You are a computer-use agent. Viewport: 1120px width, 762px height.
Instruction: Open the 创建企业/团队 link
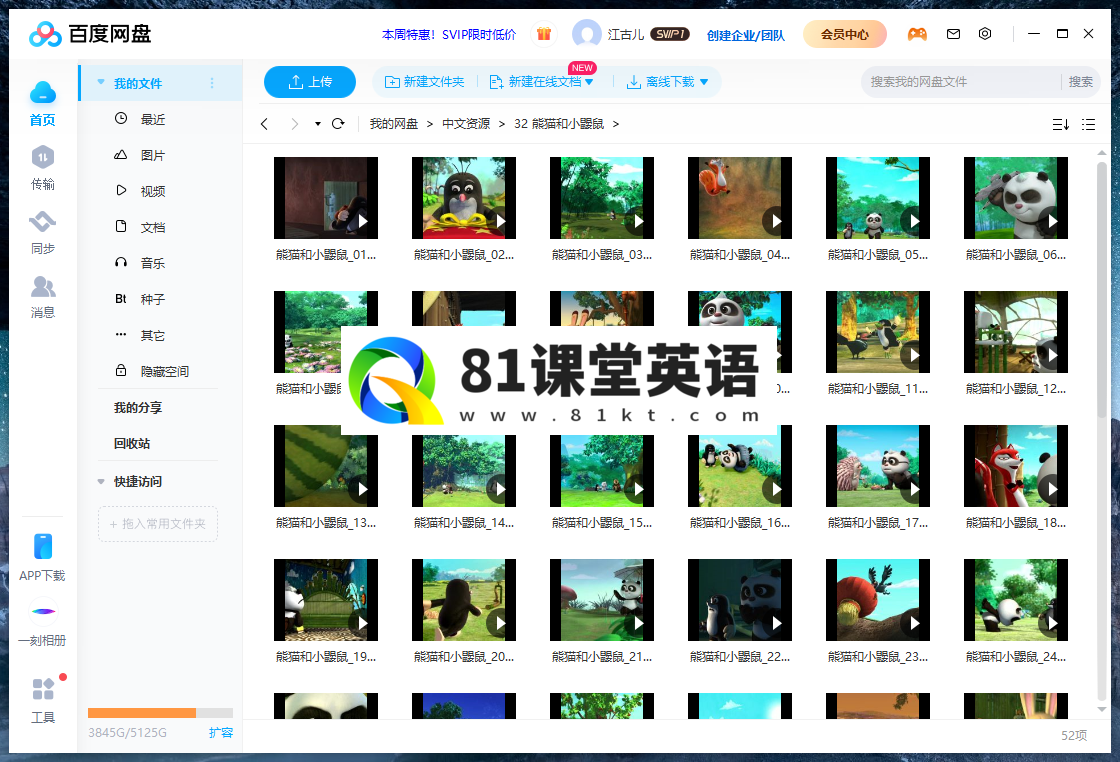click(746, 35)
